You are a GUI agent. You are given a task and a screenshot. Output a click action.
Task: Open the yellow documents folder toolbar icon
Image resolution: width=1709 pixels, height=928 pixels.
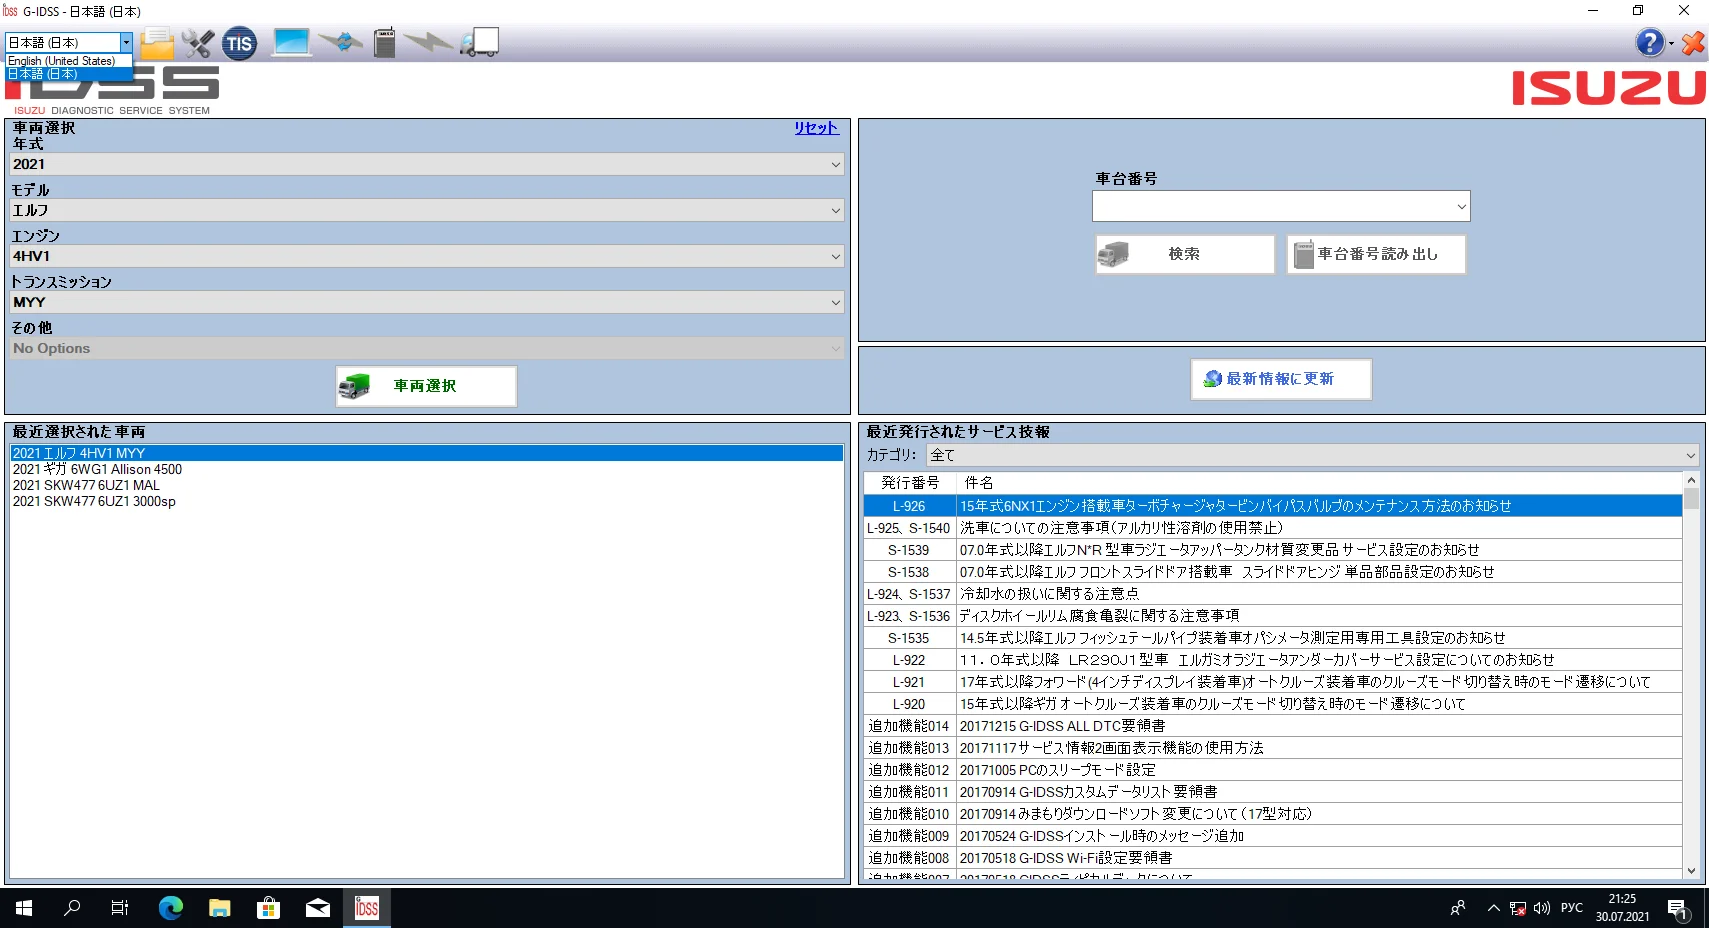(157, 43)
